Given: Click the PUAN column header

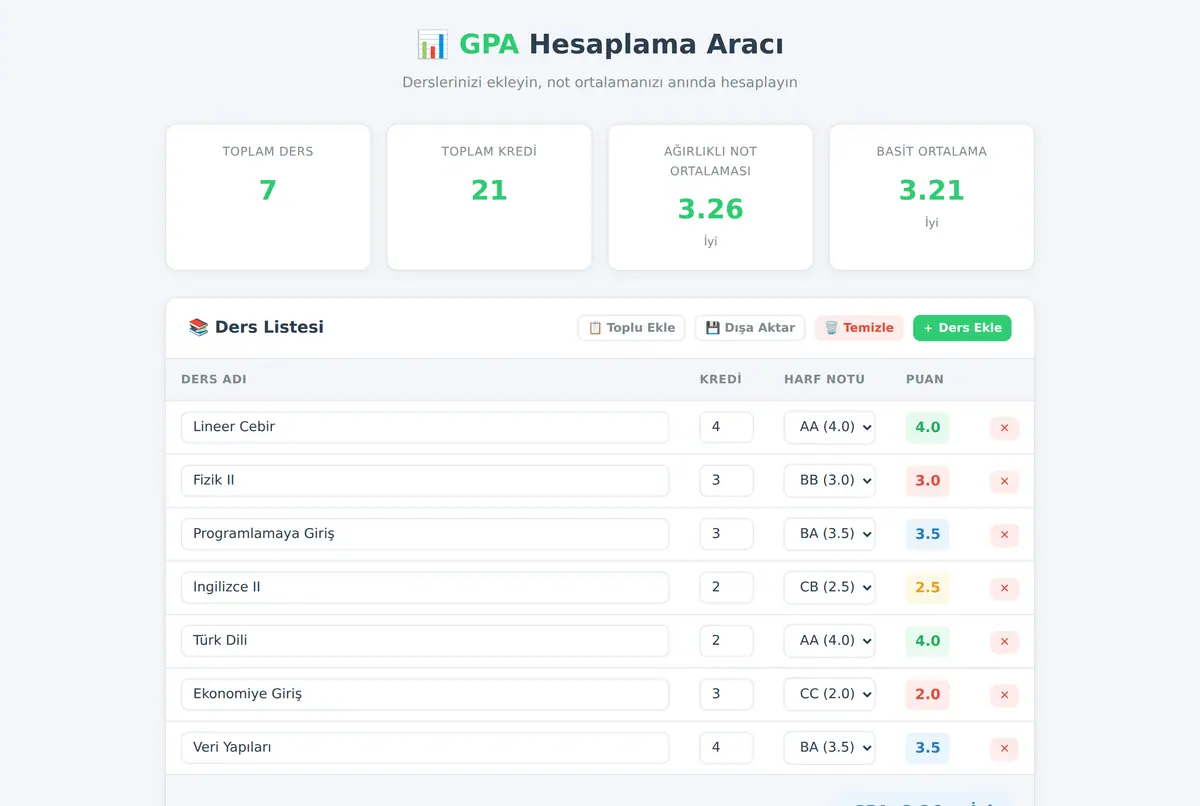Looking at the screenshot, I should (925, 379).
